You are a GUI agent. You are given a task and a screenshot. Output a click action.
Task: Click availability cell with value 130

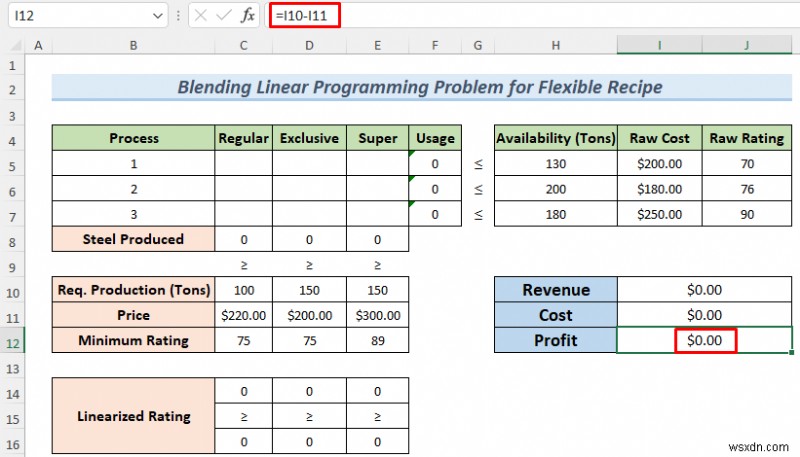(x=556, y=164)
